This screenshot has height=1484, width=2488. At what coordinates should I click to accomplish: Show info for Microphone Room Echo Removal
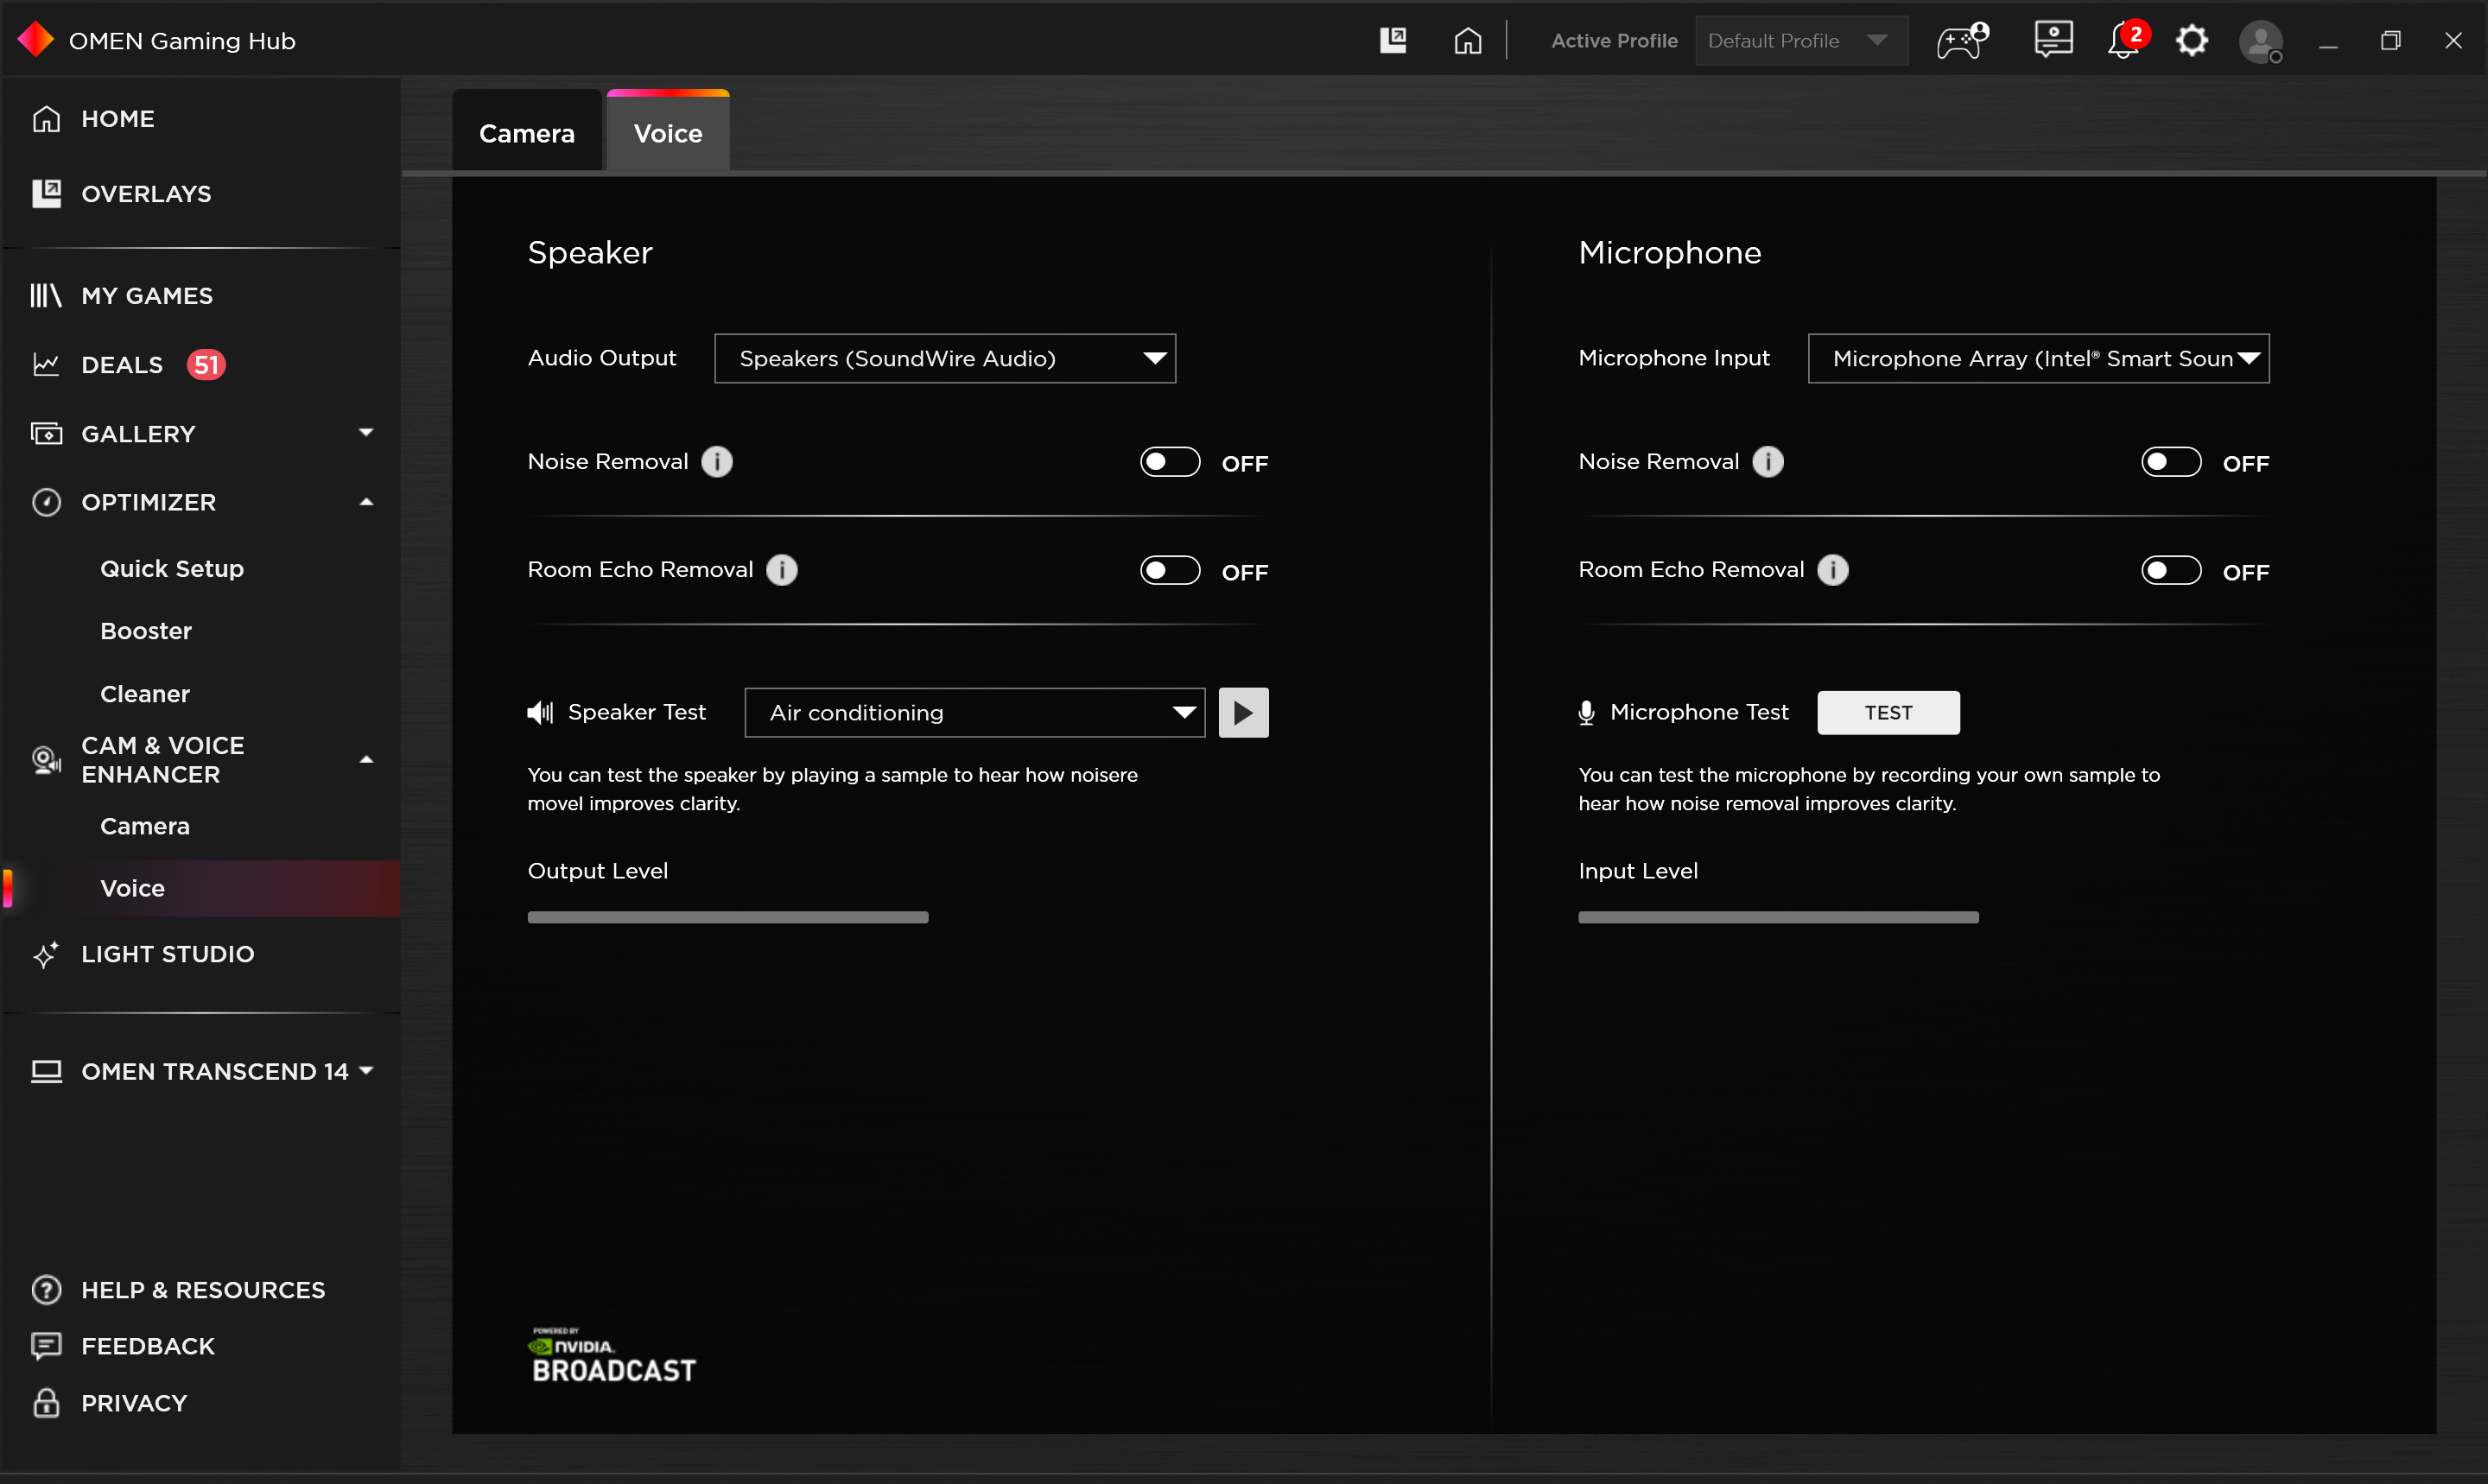click(1833, 570)
